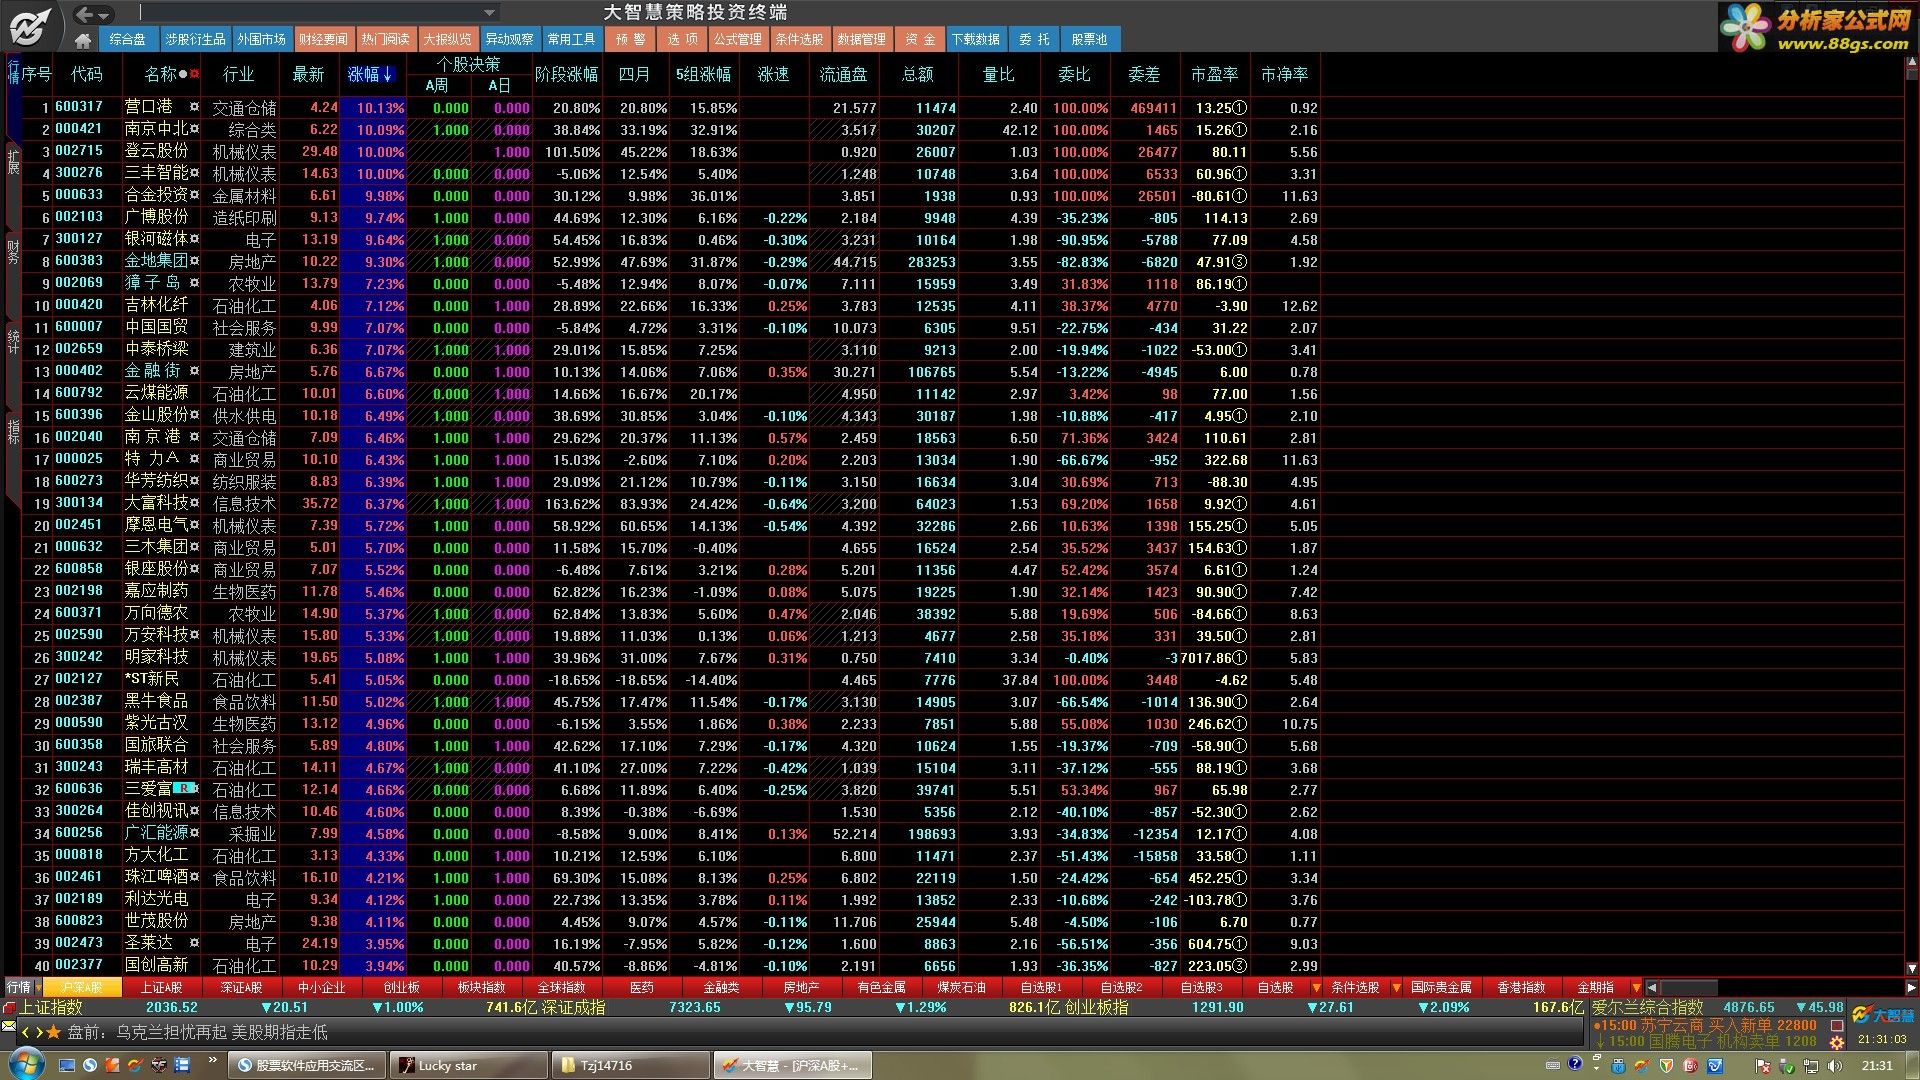This screenshot has width=1920, height=1080.
Task: Switch to bottom tab 全球指数
Action: pos(562,987)
